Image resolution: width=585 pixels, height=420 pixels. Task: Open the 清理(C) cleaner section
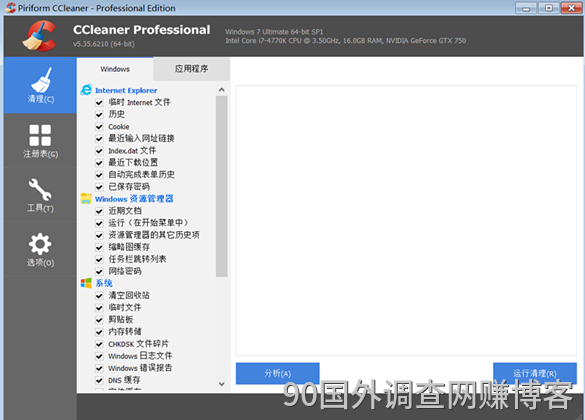(40, 85)
